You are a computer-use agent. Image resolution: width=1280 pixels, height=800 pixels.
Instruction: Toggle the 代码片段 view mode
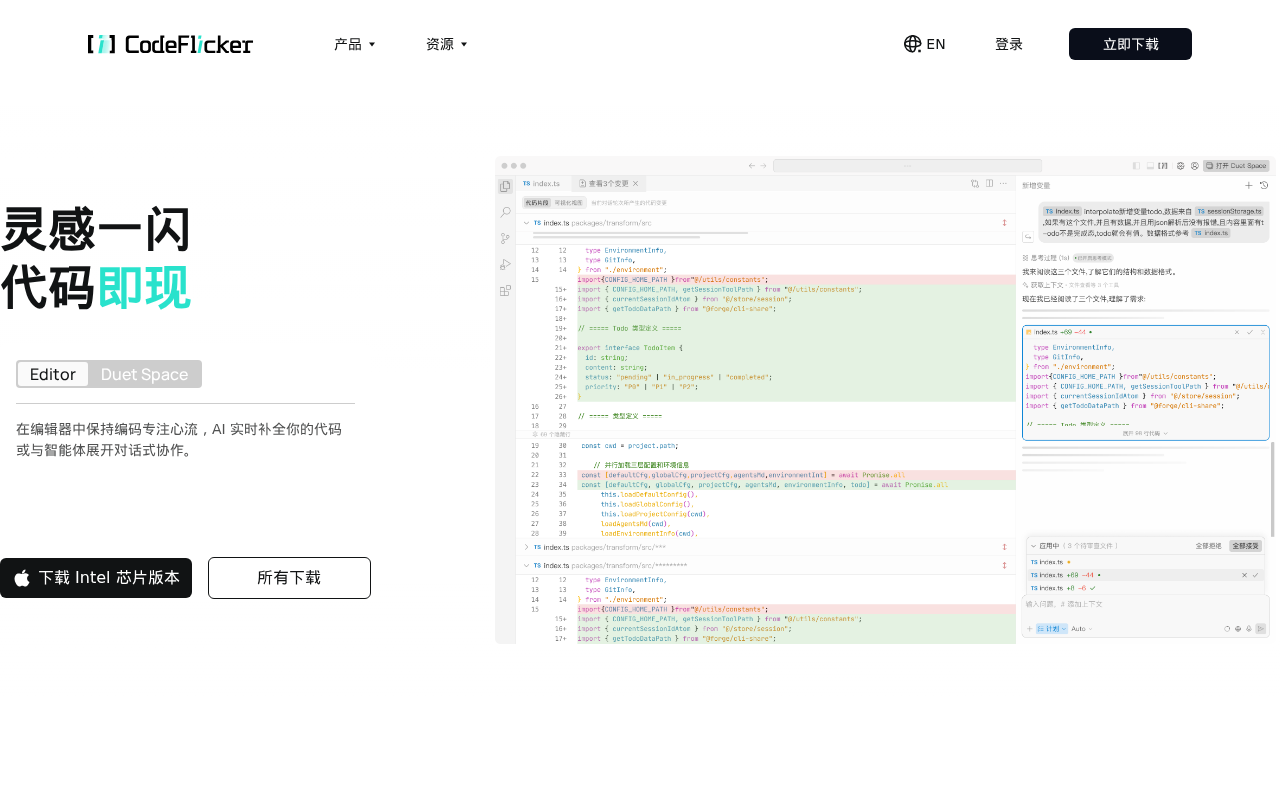[537, 203]
